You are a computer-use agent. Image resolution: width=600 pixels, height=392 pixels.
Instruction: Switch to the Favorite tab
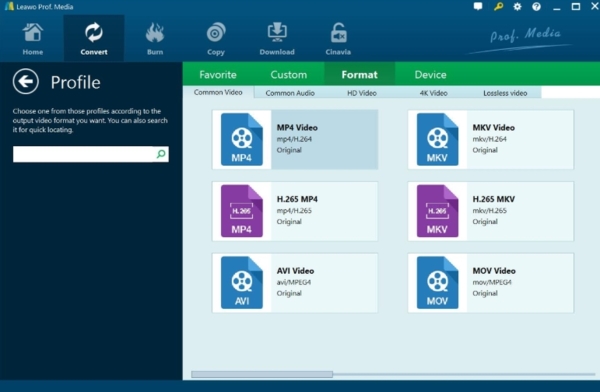point(218,74)
